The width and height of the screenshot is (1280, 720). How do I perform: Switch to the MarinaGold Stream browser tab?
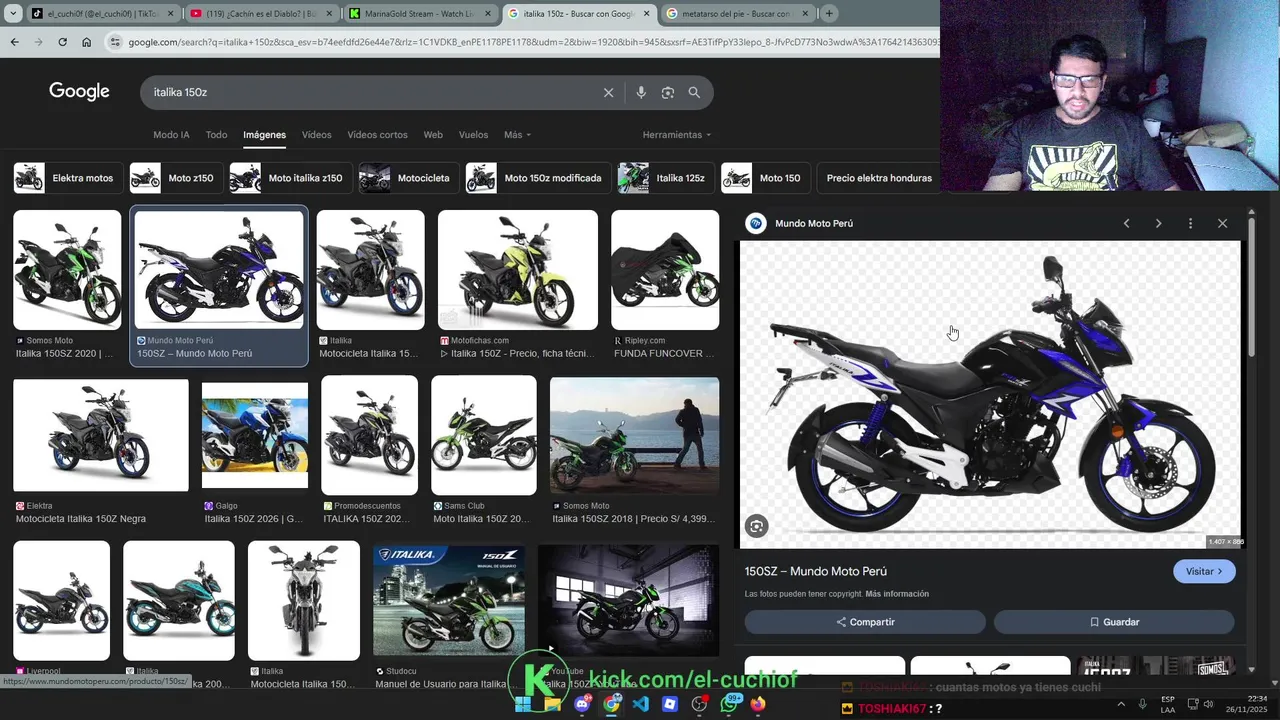420,14
